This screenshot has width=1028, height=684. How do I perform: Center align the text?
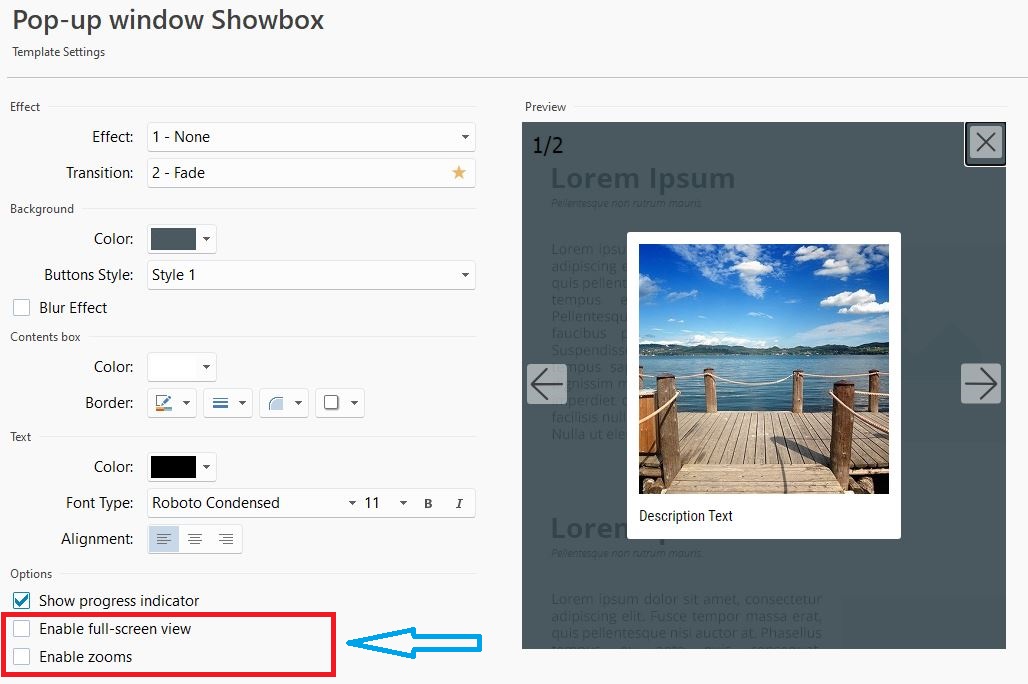click(195, 539)
